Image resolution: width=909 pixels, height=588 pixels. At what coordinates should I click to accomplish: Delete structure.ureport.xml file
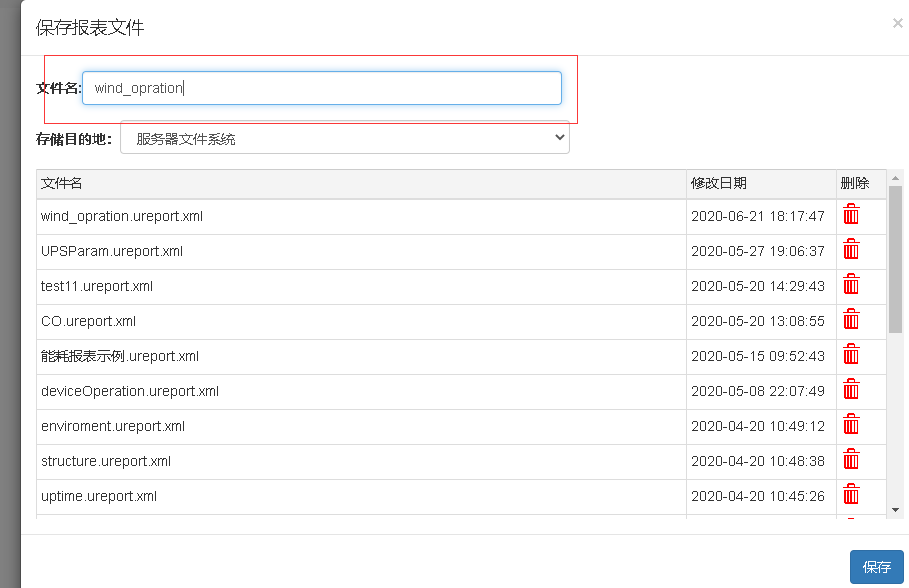(x=850, y=459)
